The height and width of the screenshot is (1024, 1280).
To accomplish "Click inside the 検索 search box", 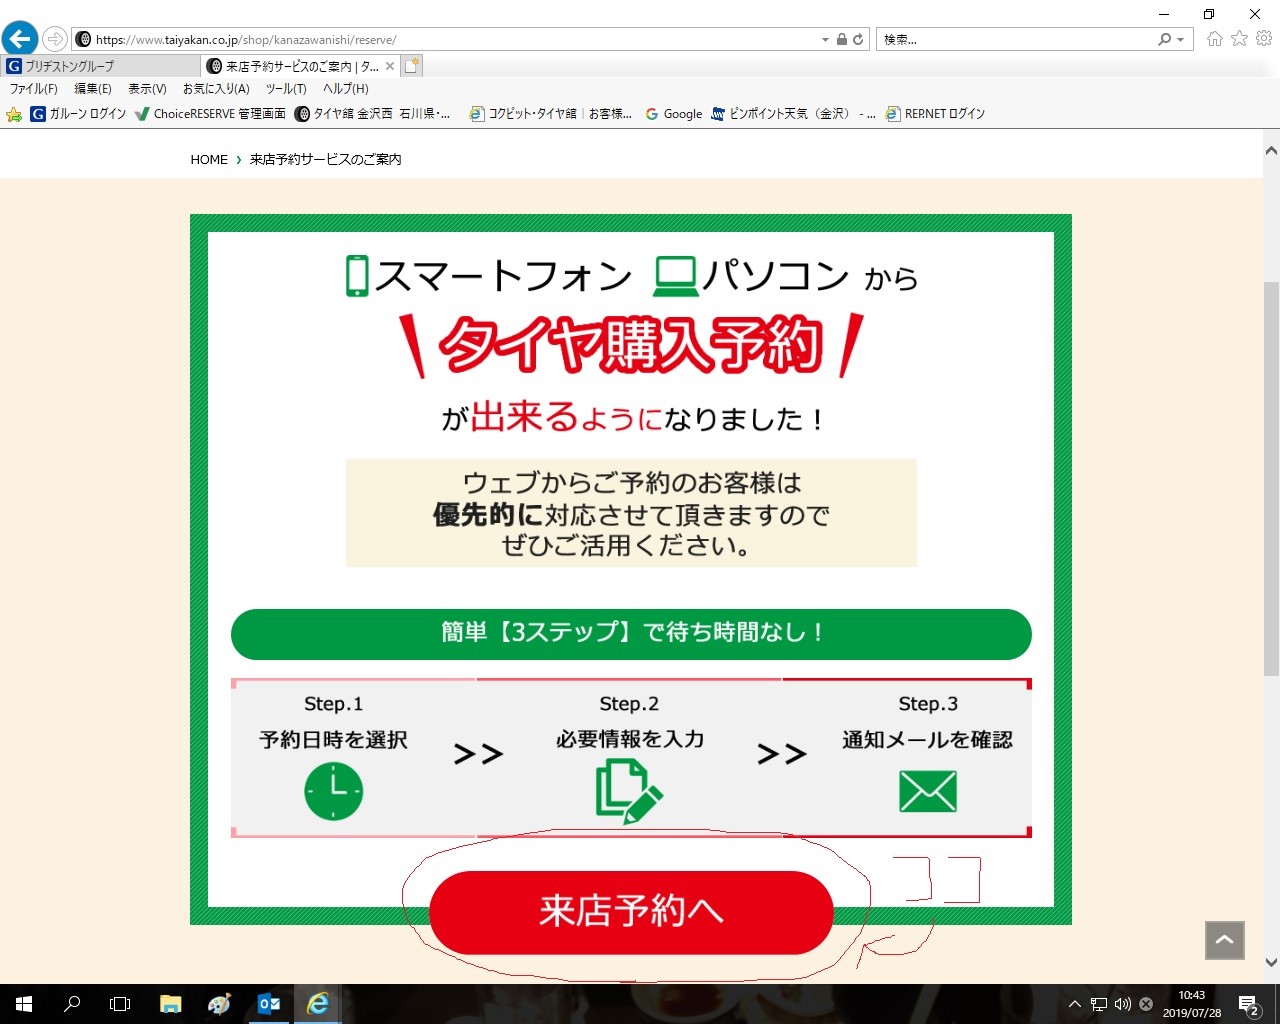I will (x=1015, y=40).
